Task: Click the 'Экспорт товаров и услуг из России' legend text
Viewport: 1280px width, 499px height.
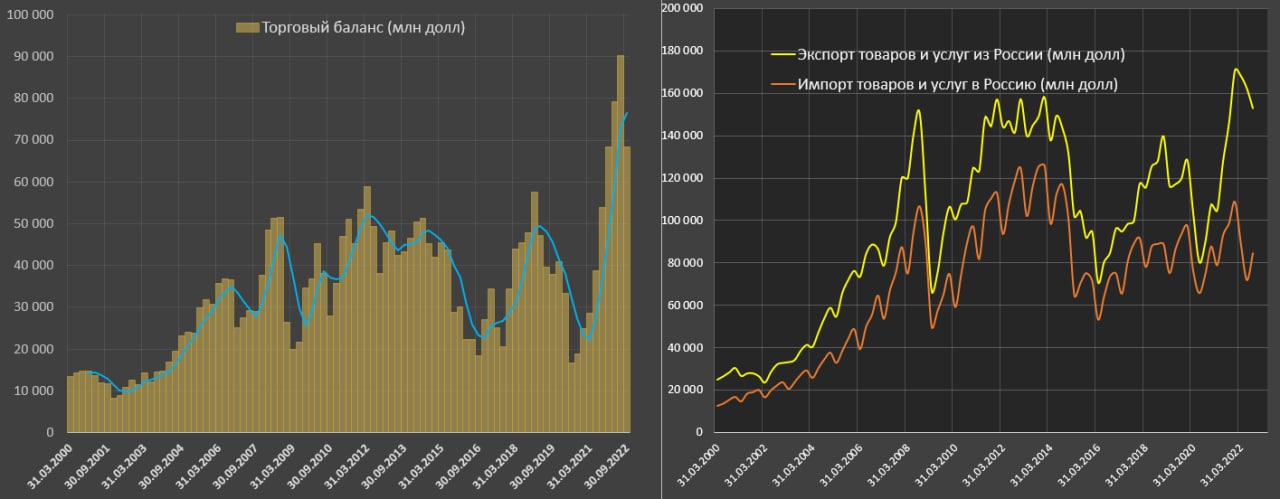Action: (960, 54)
